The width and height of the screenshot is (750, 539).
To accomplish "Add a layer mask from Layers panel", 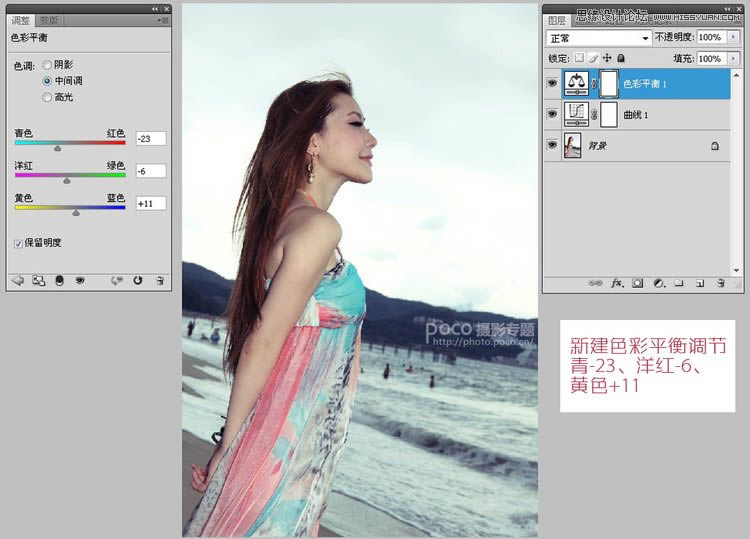I will [637, 283].
